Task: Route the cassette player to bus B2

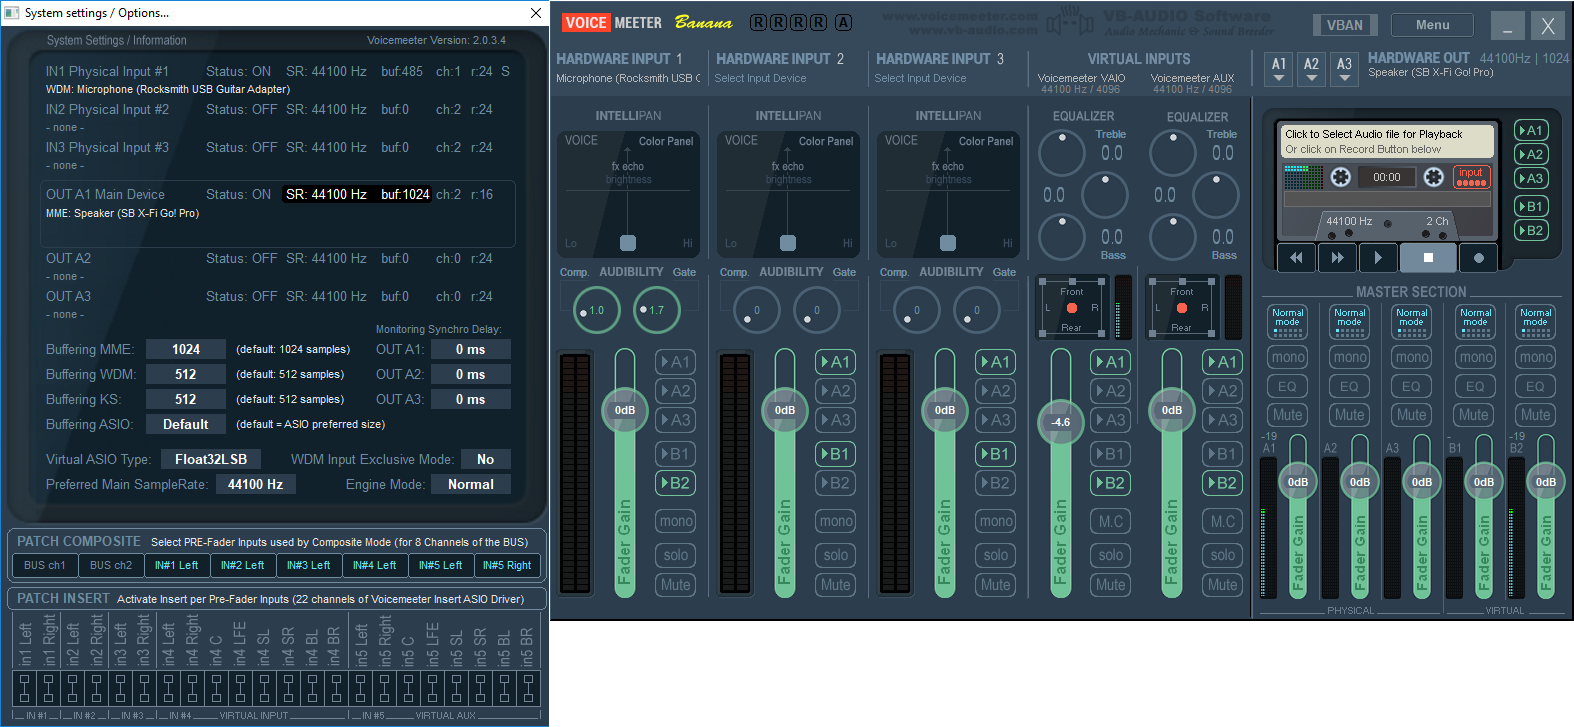Action: 1531,230
